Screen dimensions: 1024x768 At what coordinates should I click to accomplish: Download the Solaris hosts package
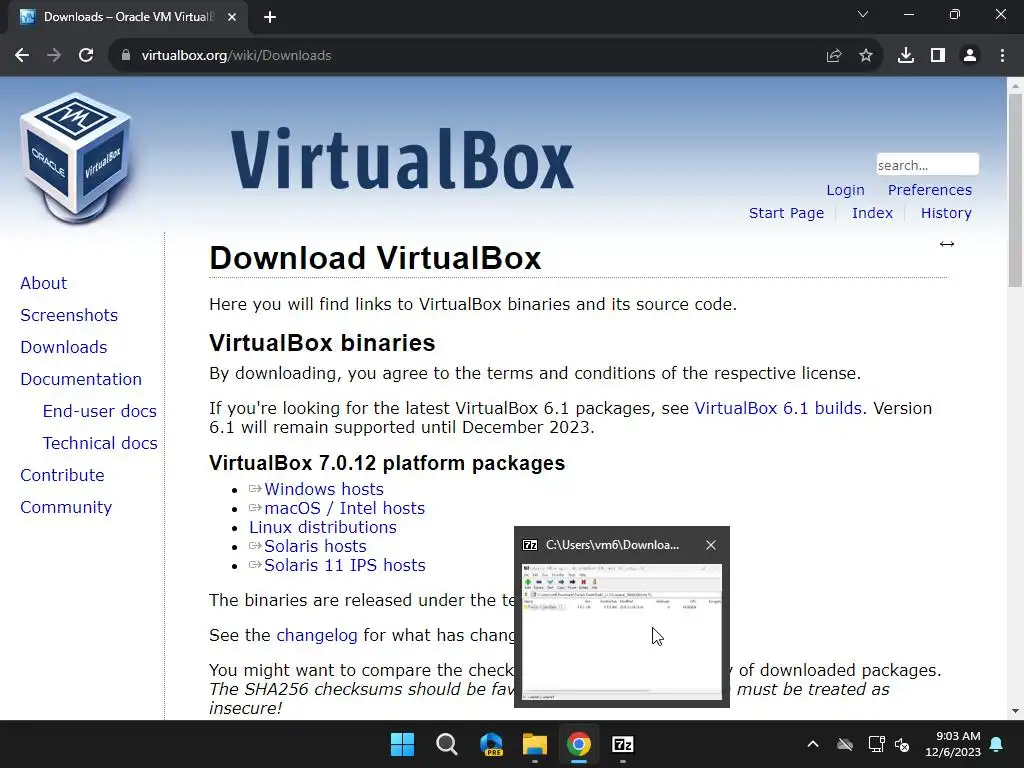point(315,546)
